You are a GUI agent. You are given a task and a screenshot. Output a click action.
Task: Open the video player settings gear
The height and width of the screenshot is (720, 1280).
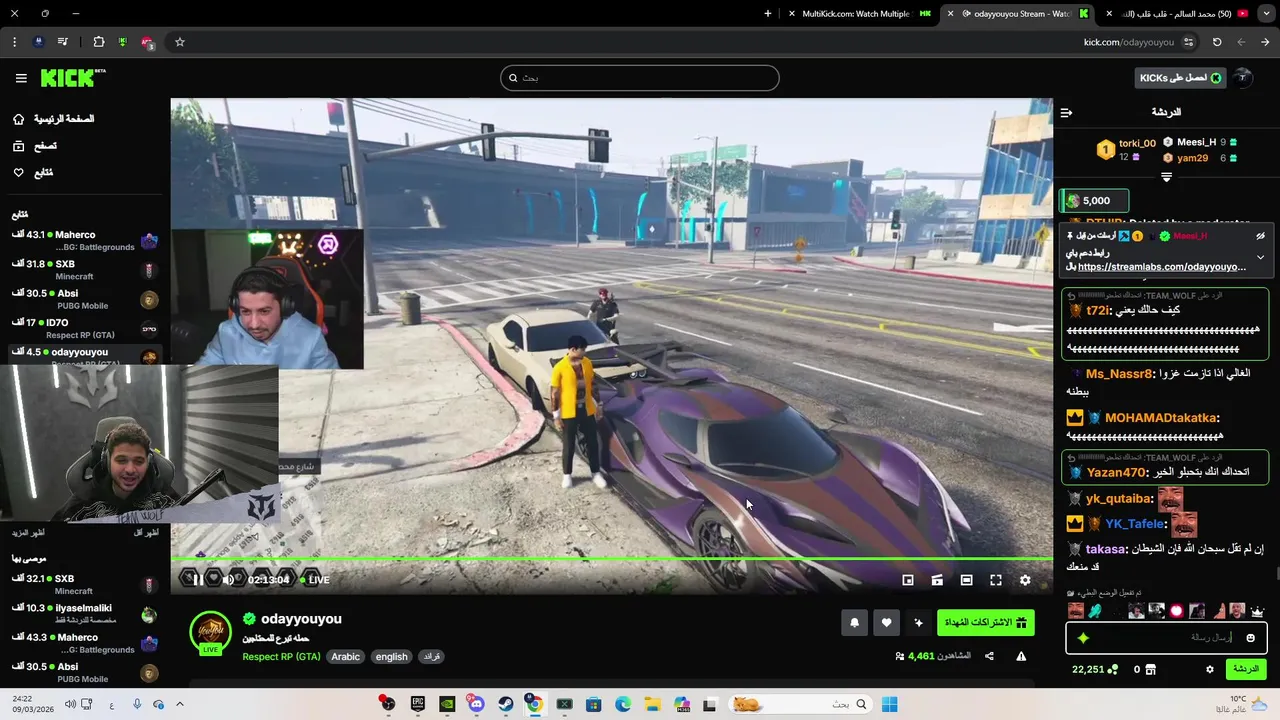[x=1025, y=580]
